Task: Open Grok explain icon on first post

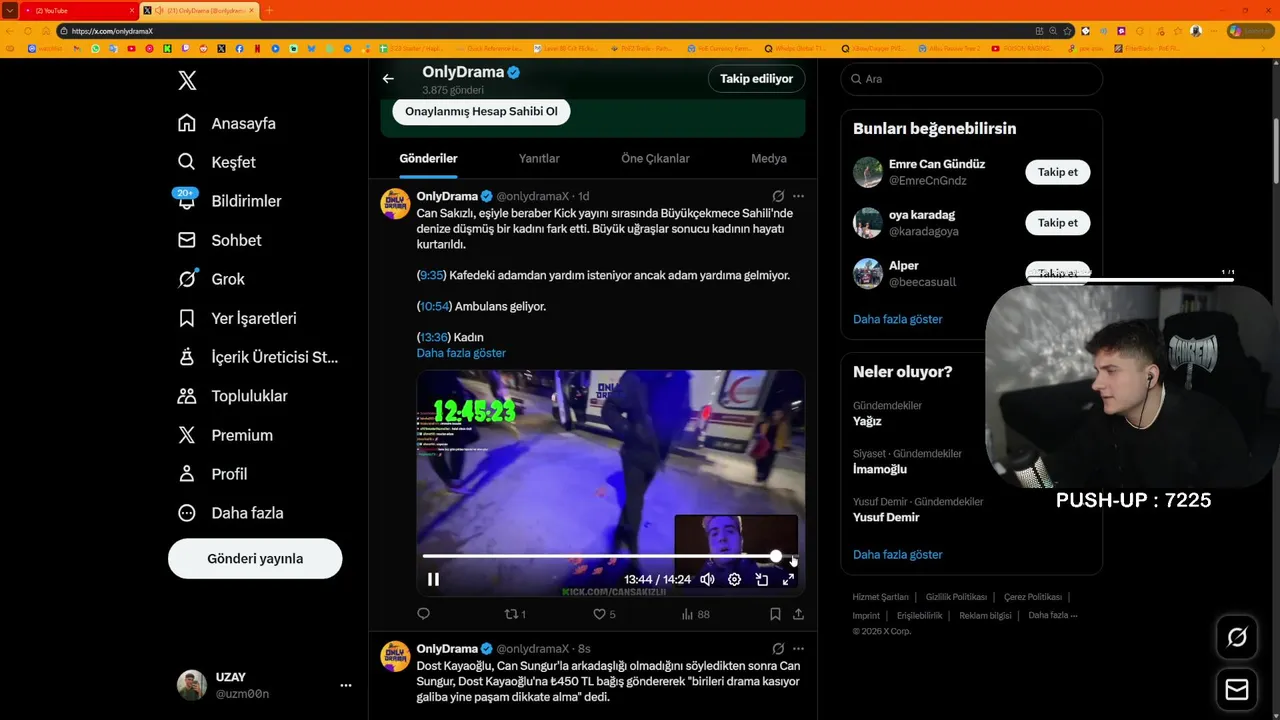Action: click(778, 196)
